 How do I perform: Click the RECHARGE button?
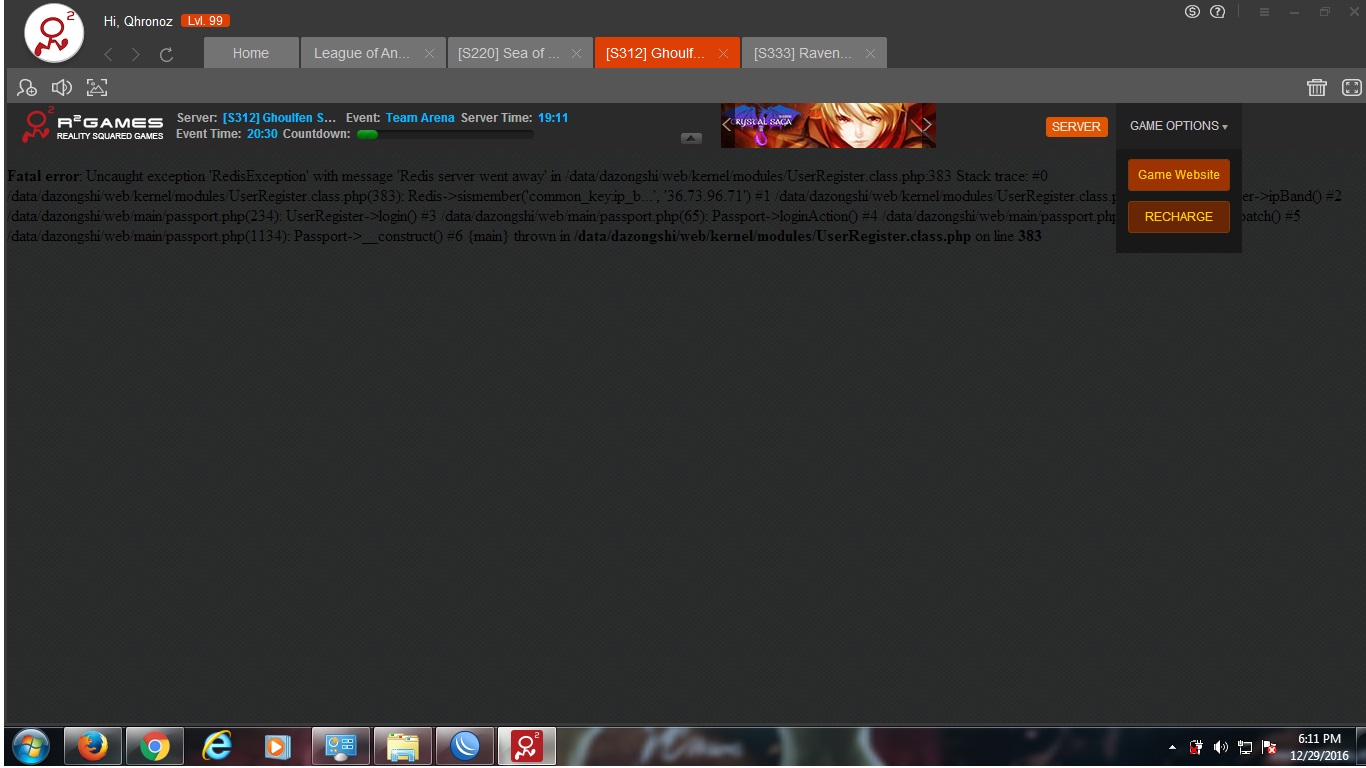pyautogui.click(x=1178, y=217)
